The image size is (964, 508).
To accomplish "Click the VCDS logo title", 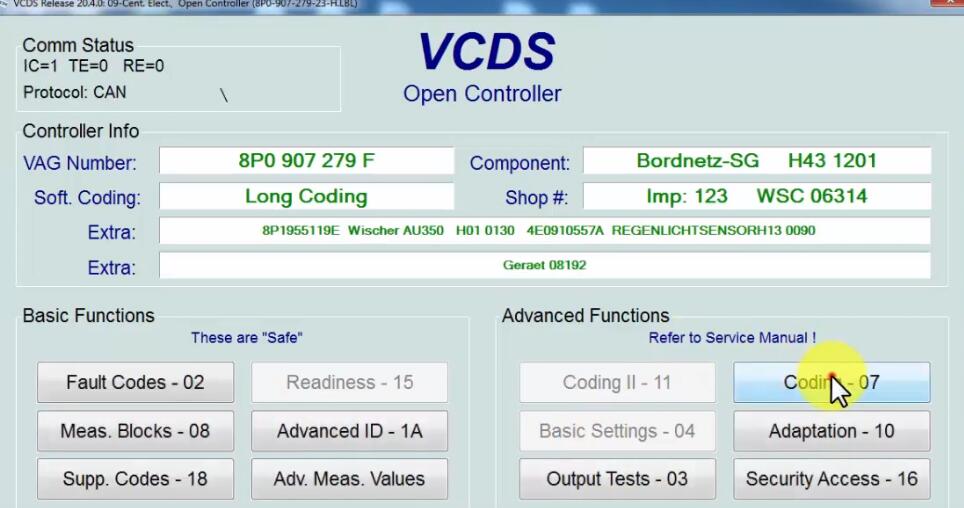I will 486,51.
